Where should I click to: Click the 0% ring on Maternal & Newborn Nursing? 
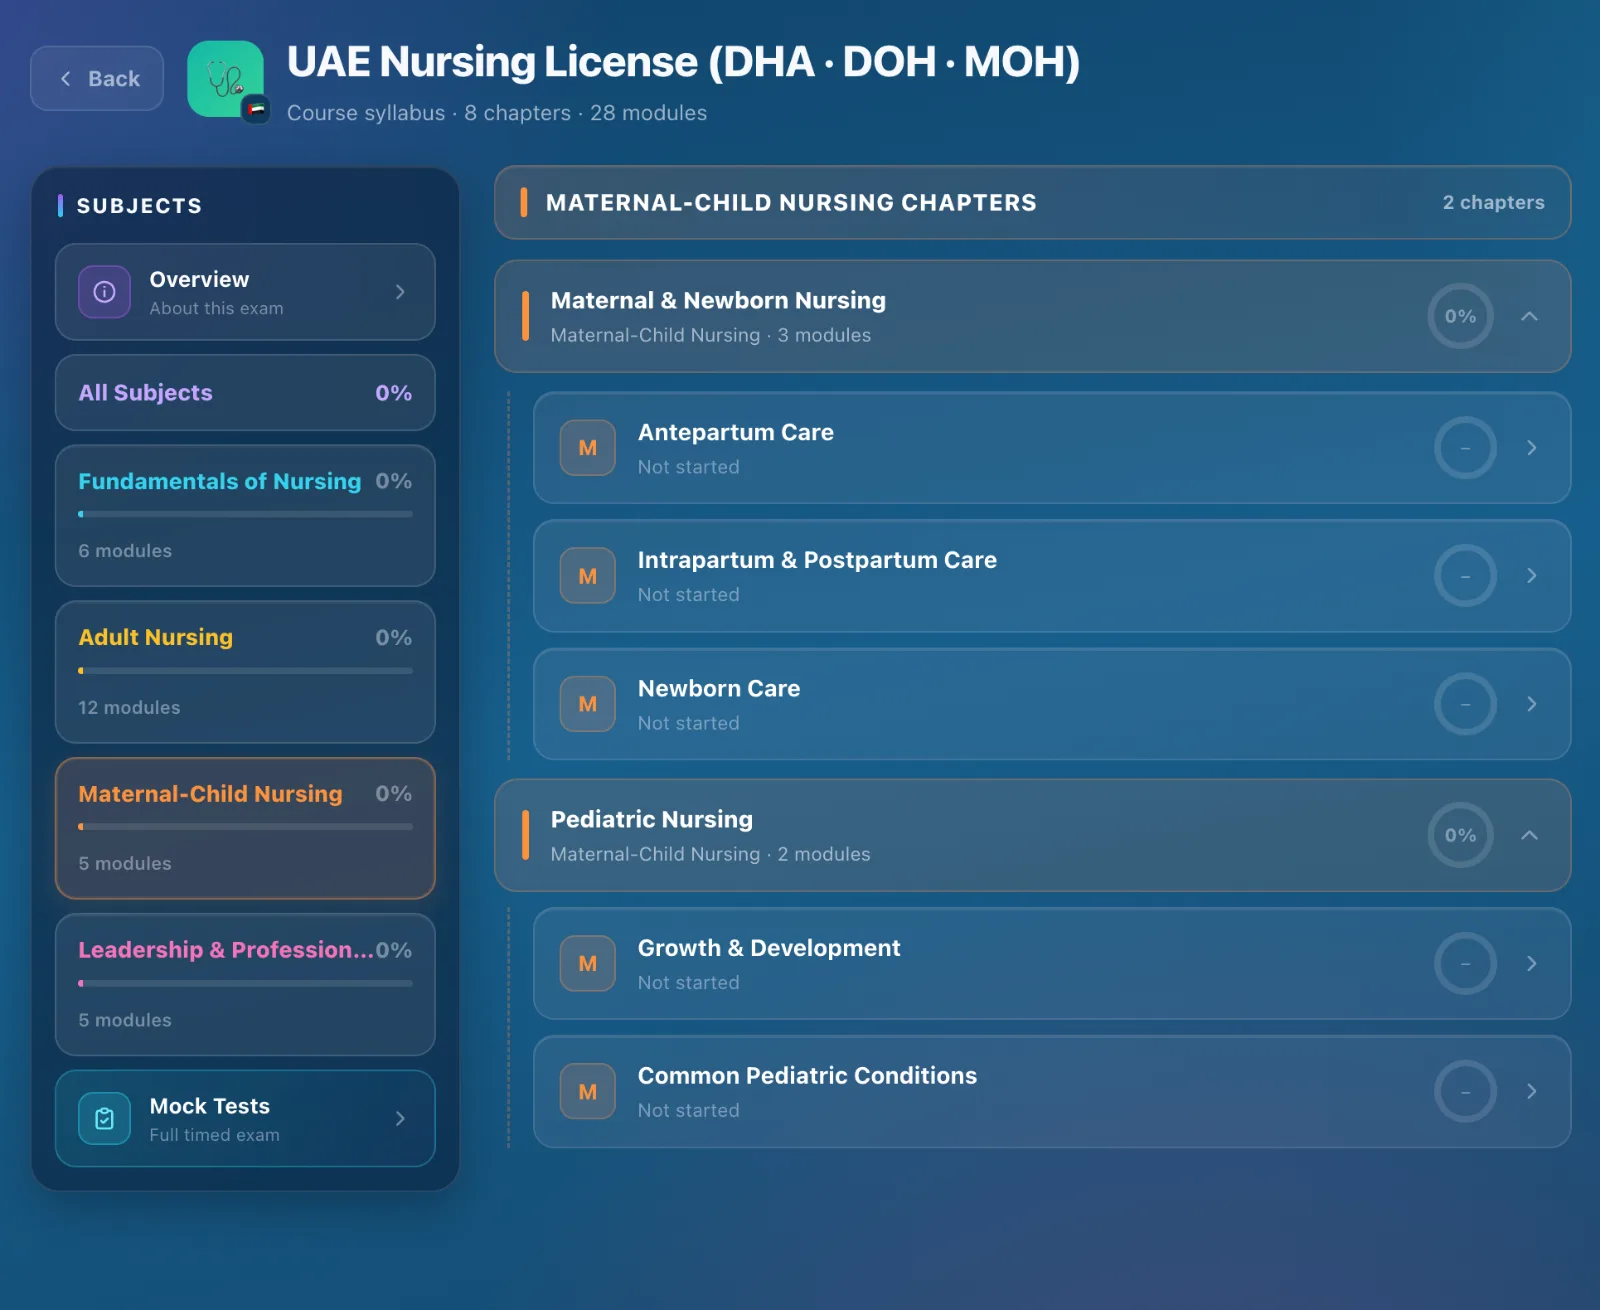pyautogui.click(x=1460, y=316)
